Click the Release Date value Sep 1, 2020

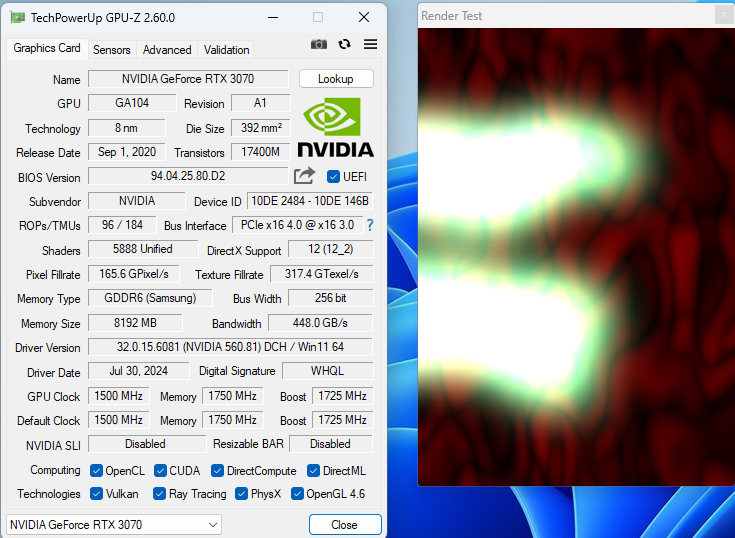[x=127, y=152]
